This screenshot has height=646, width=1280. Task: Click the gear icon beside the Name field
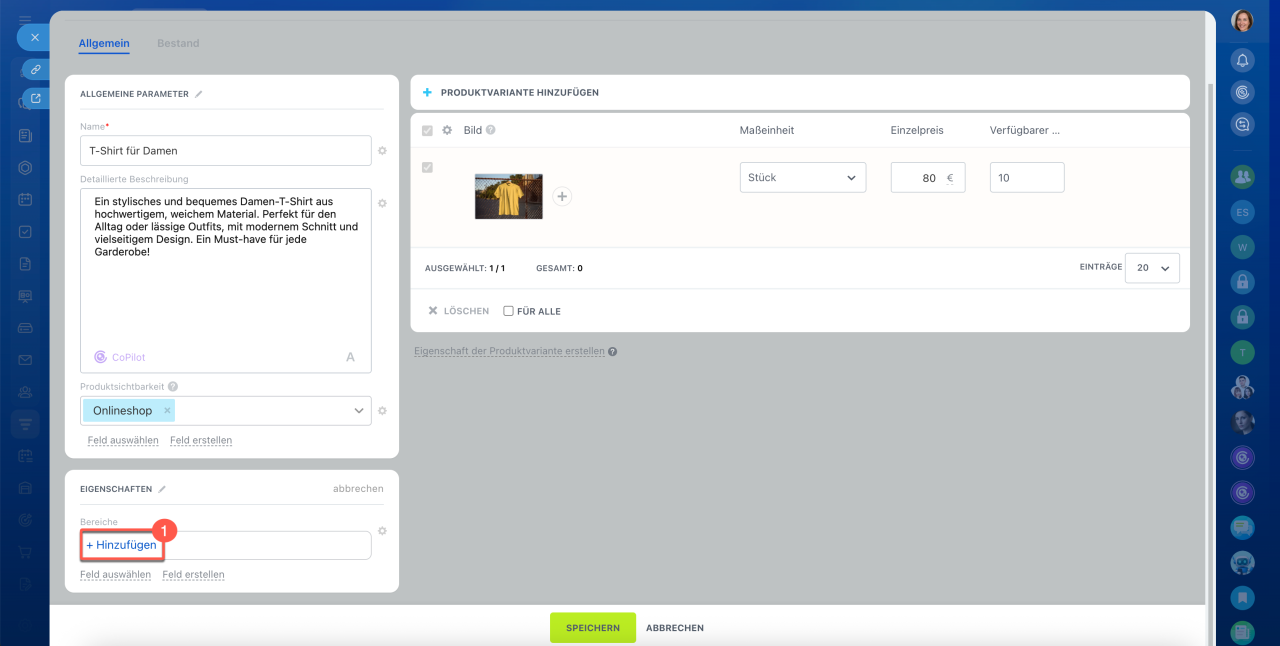click(382, 151)
